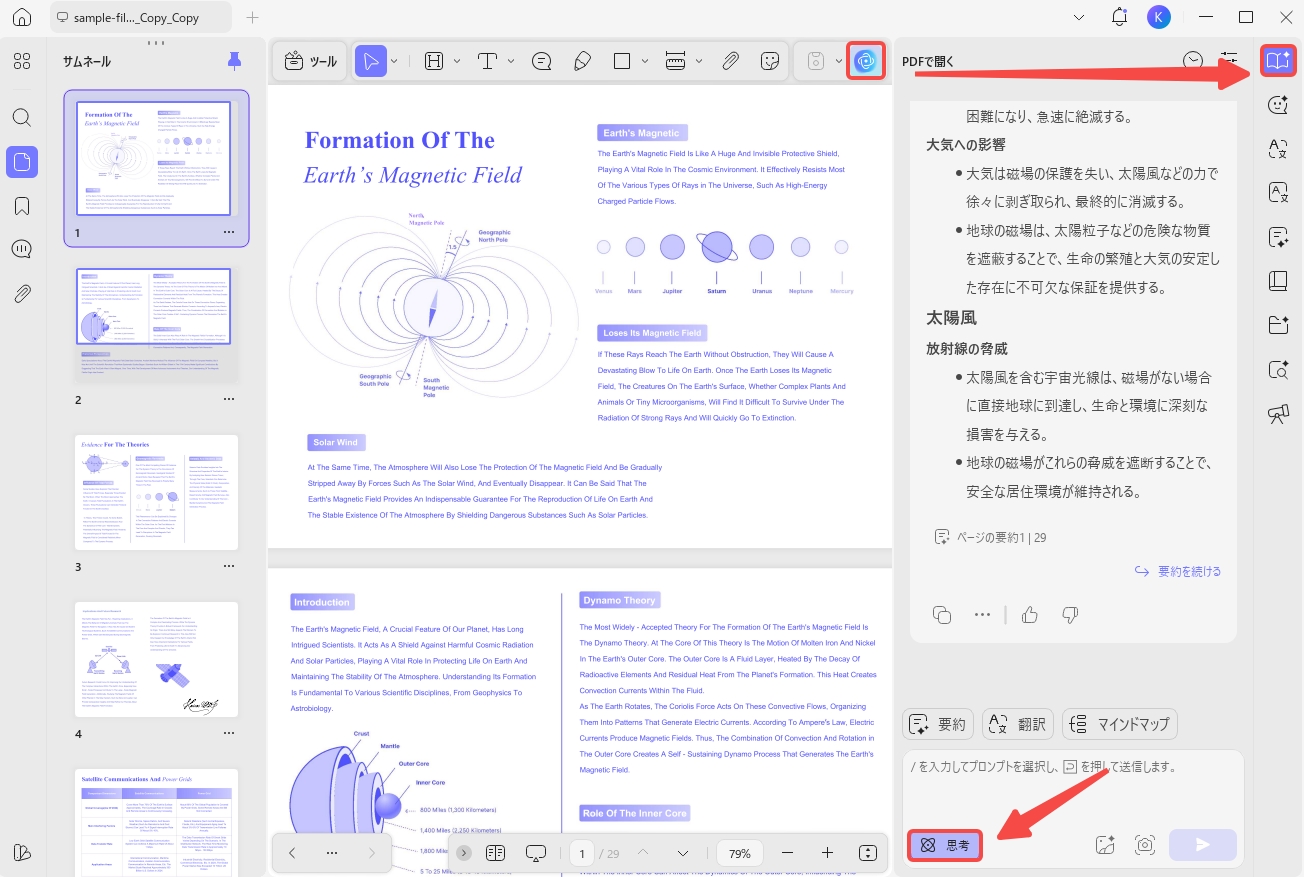Expand the H highlight tool dropdown
The image size is (1304, 877).
[x=457, y=61]
